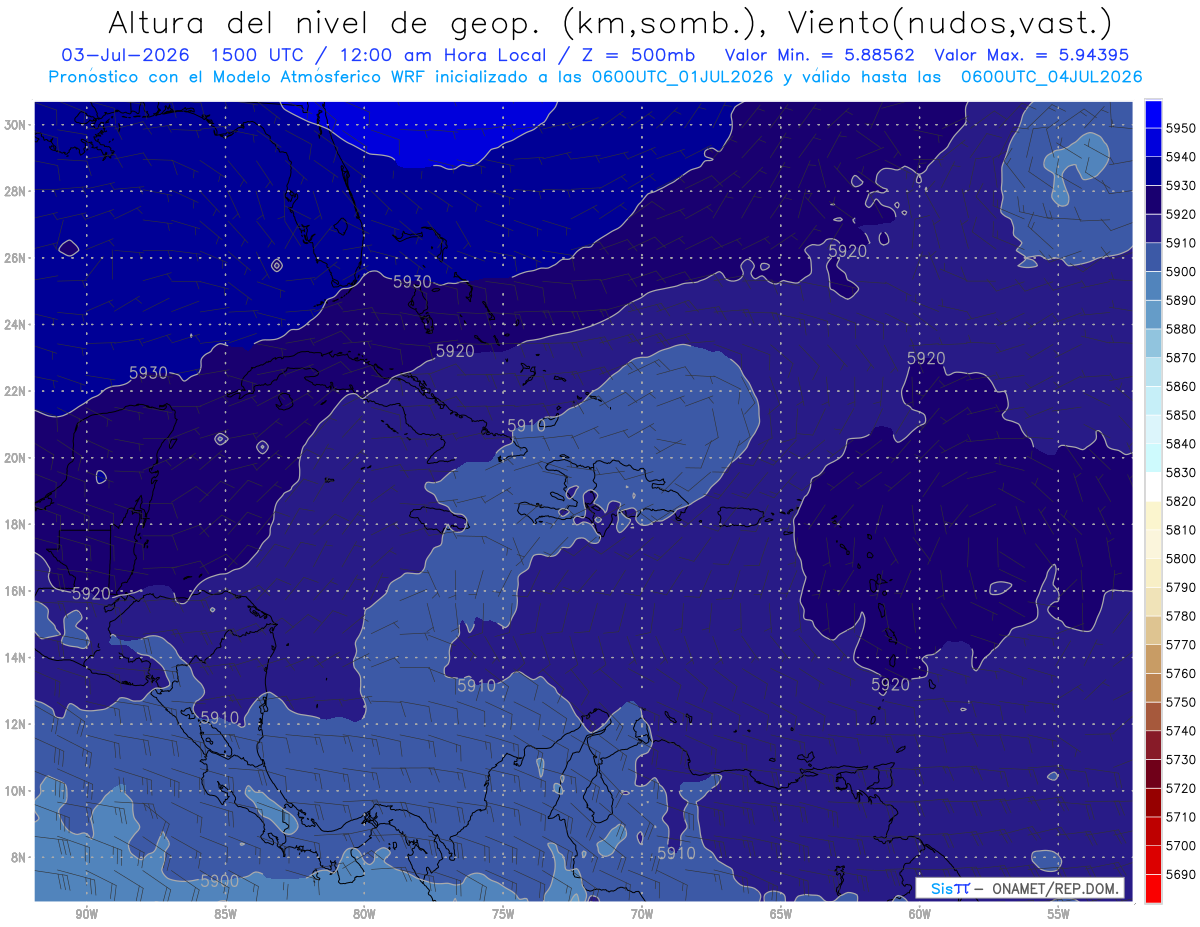Image resolution: width=1200 pixels, height=927 pixels.
Task: Pick the colorbar swatch between 5730 and 5740
Action: coord(1153,745)
